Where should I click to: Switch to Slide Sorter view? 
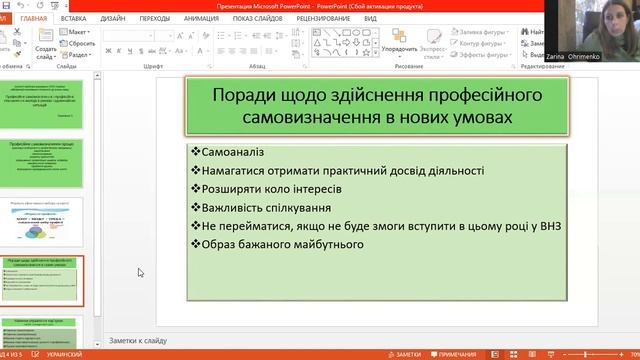pyautogui.click(x=513, y=354)
